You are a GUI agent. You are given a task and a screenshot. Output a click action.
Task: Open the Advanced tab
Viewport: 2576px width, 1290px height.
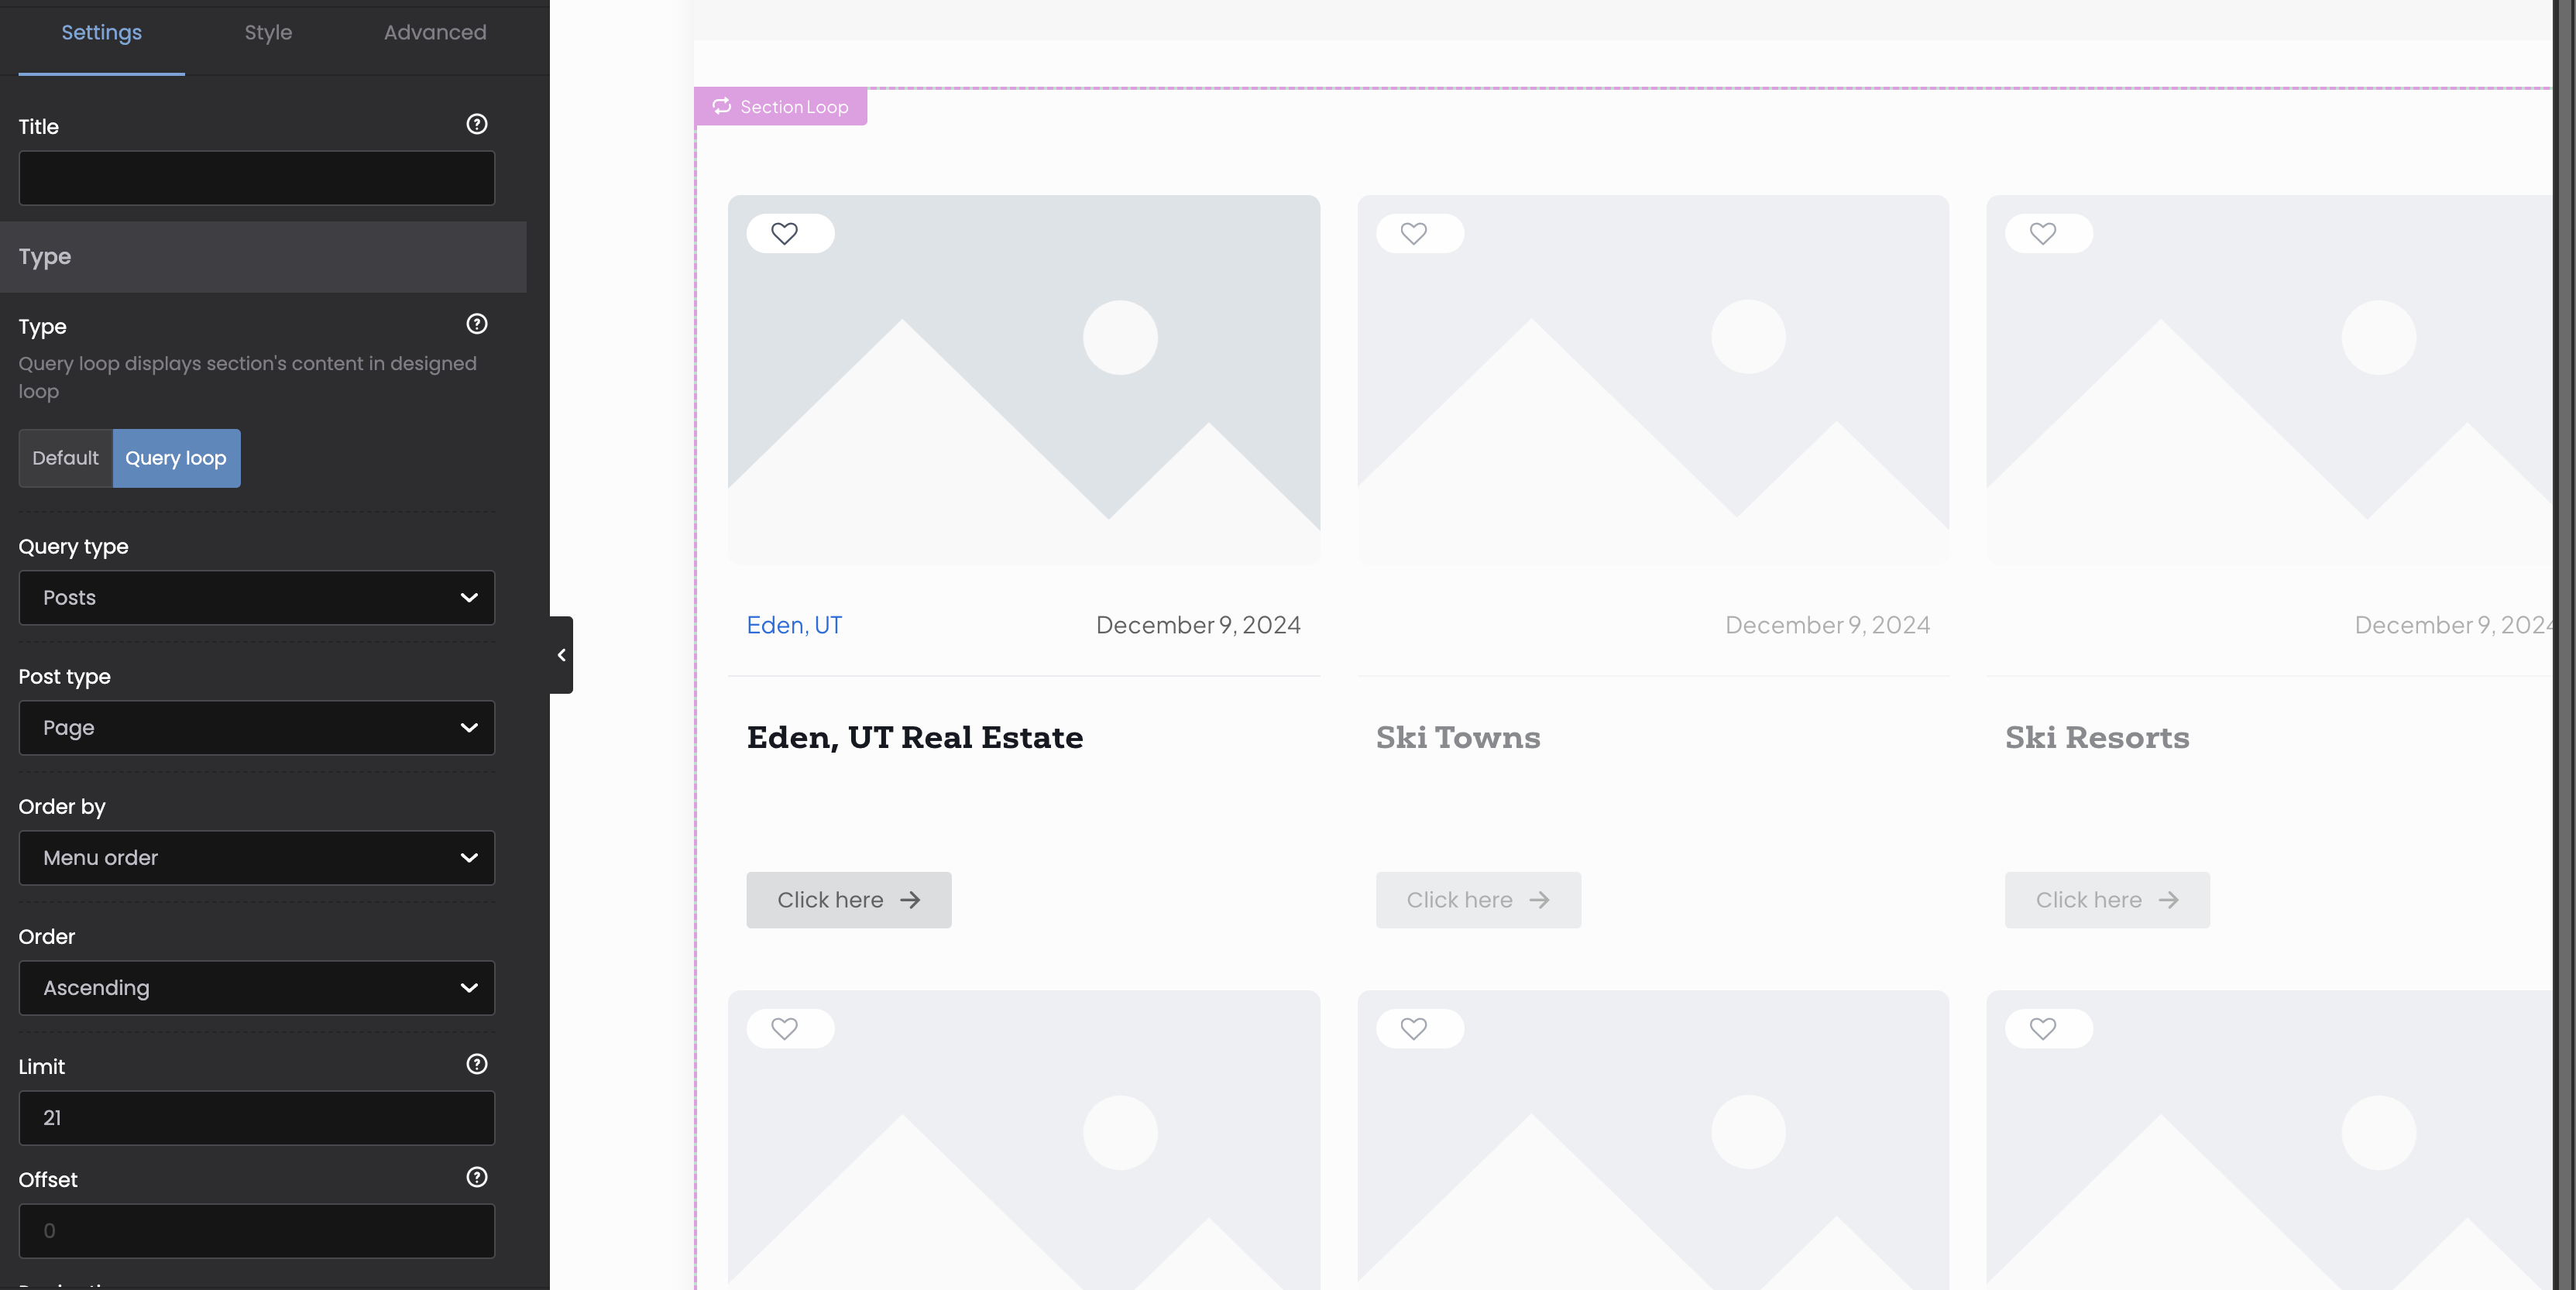[x=435, y=32]
